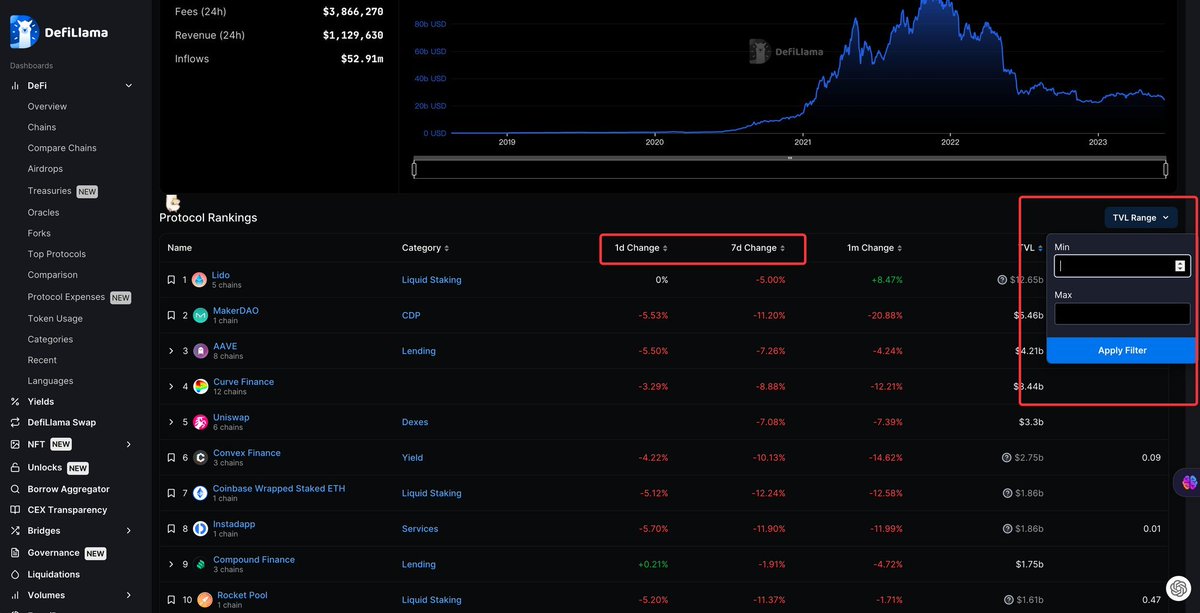Bookmark the Convex Finance row

(171, 458)
